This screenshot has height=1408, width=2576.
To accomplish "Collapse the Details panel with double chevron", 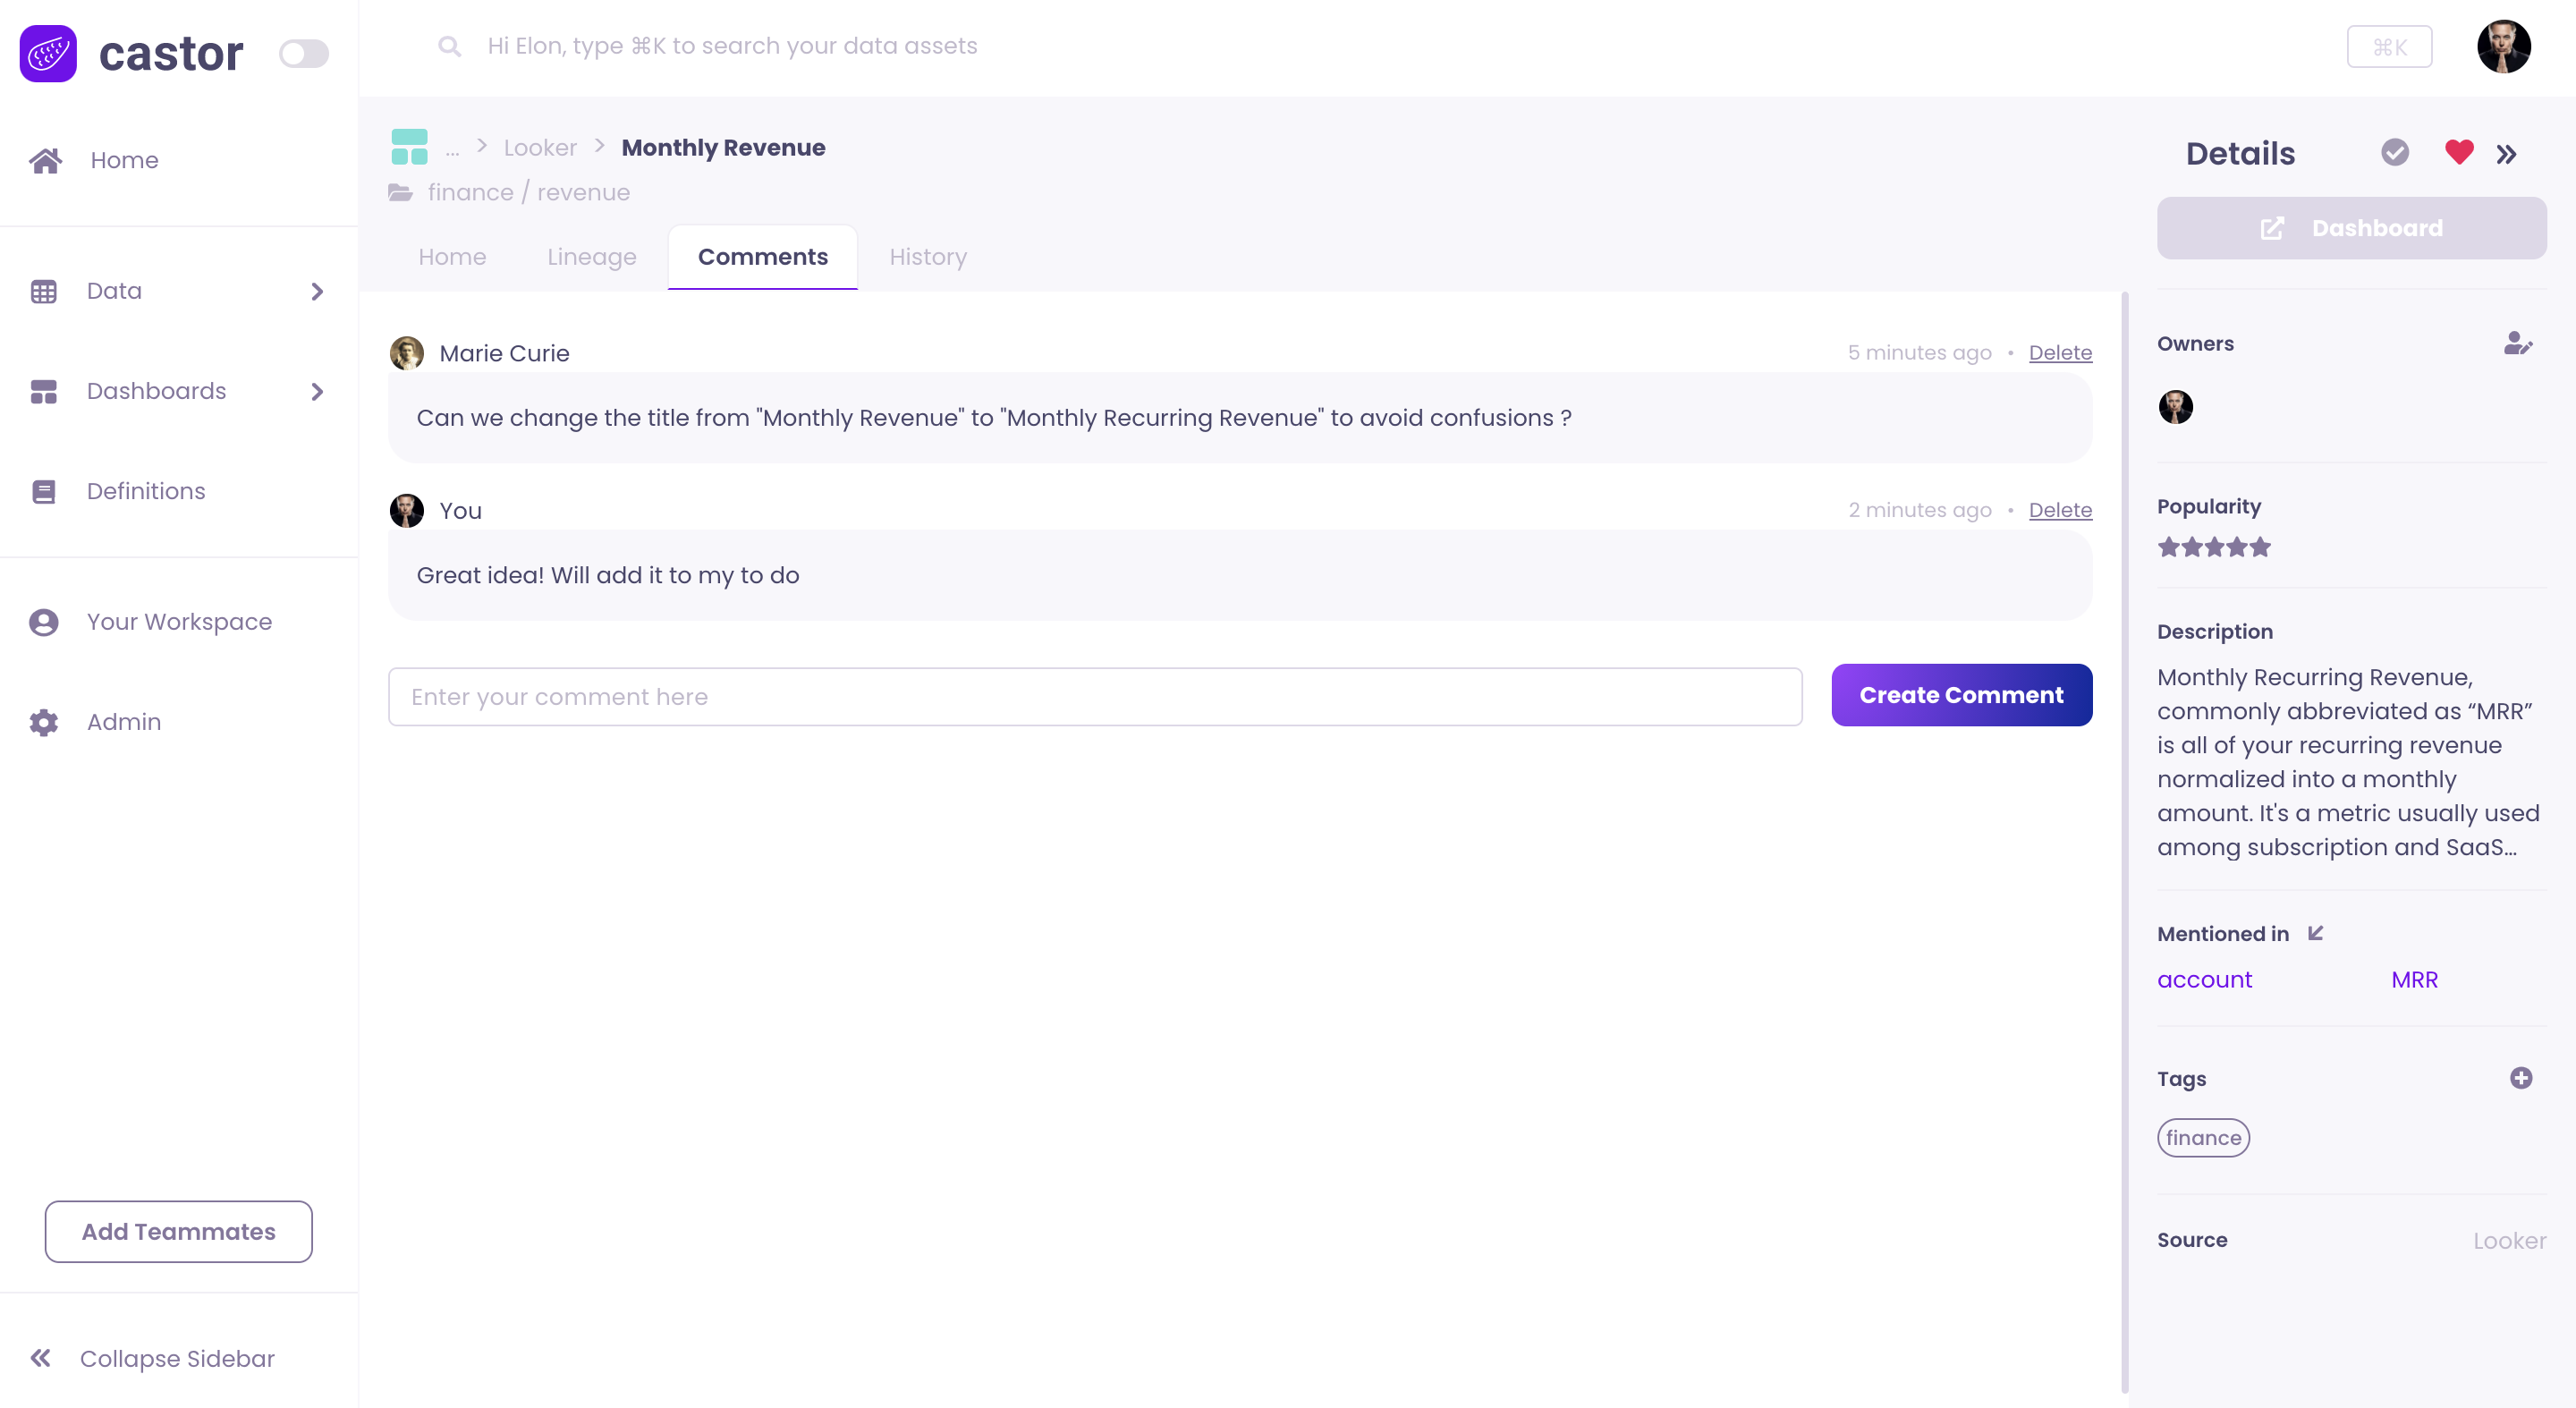I will click(2505, 154).
